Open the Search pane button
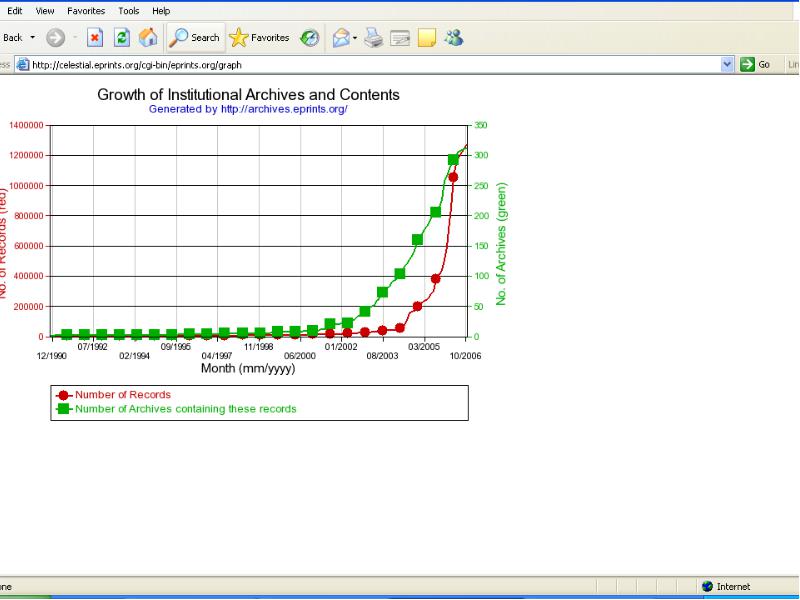This screenshot has width=800, height=600. [x=196, y=38]
